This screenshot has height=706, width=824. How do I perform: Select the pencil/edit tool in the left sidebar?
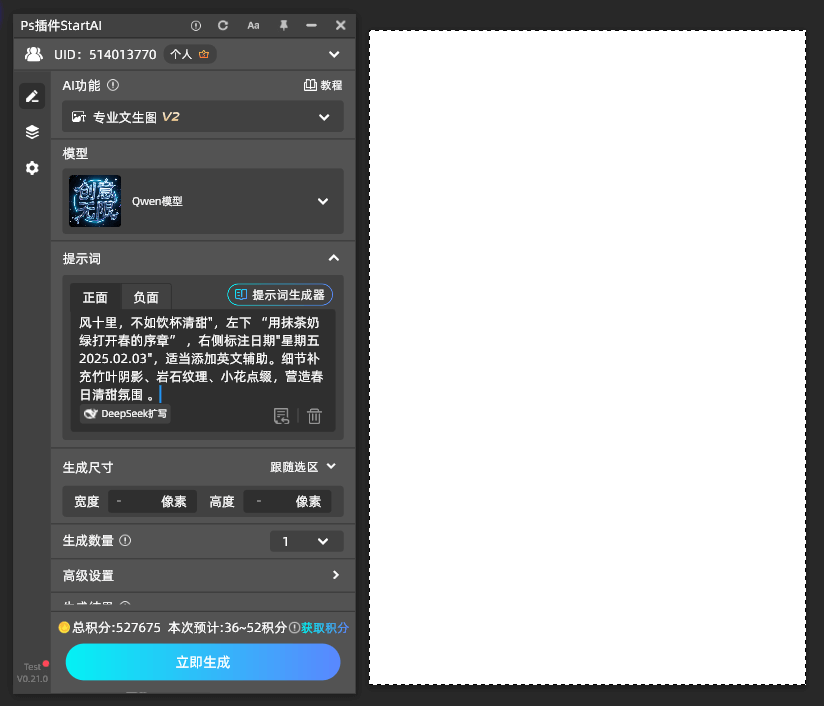point(31,95)
